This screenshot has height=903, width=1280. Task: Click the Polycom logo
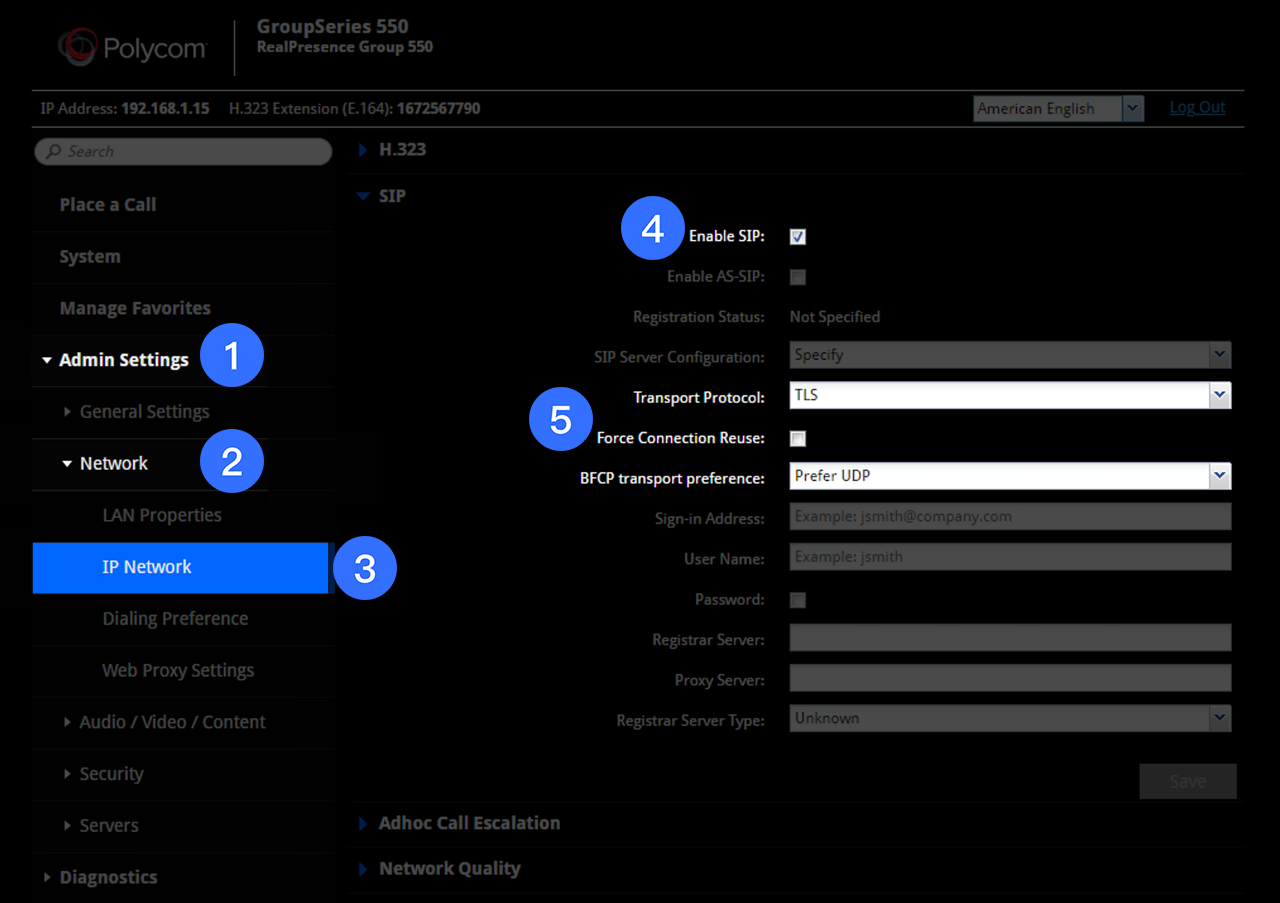click(x=132, y=47)
